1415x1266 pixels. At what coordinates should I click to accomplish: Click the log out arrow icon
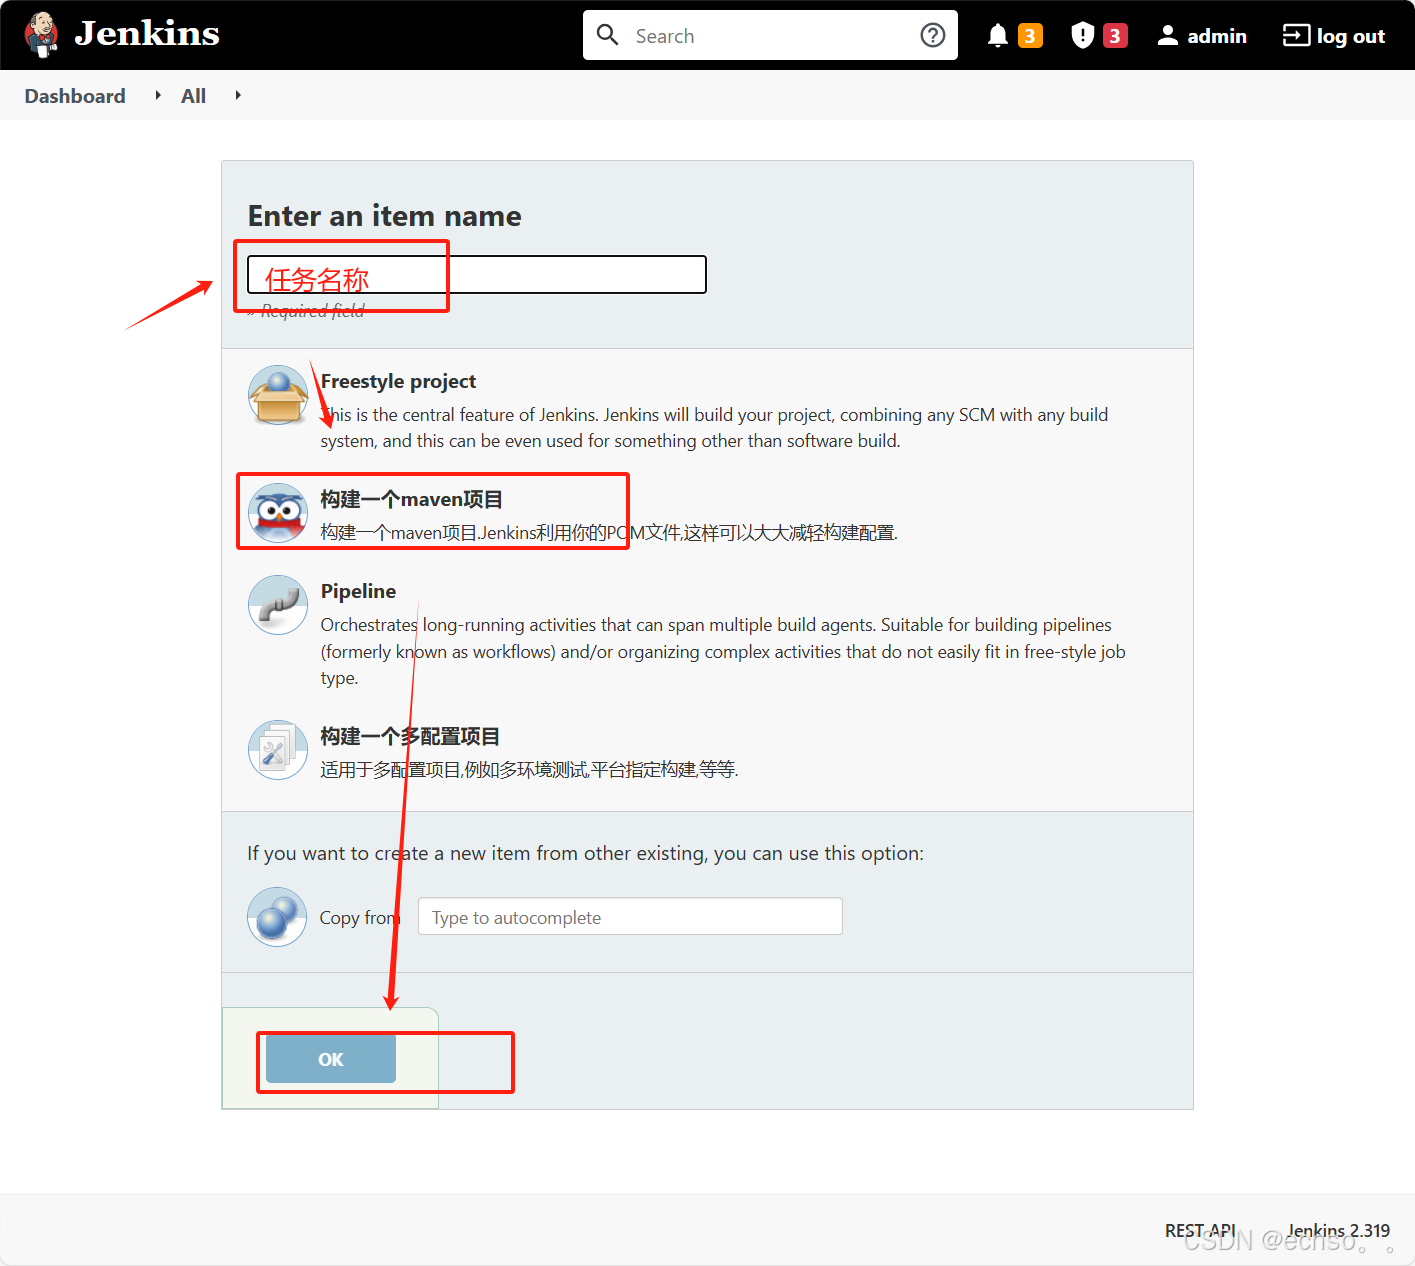click(1296, 36)
